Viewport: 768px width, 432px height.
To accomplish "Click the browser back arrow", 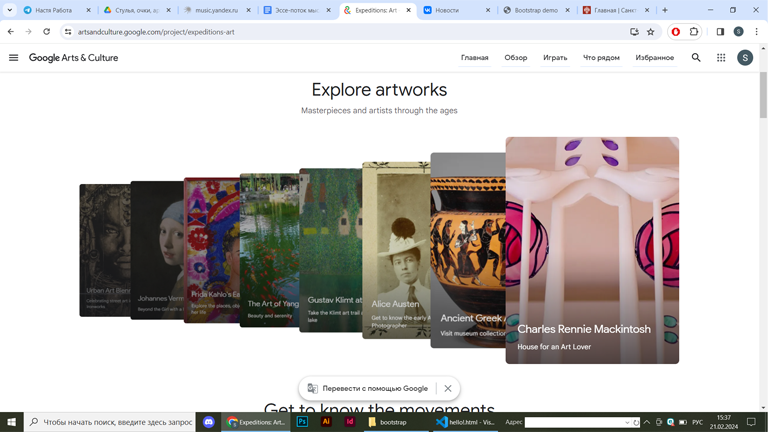I will [x=11, y=32].
